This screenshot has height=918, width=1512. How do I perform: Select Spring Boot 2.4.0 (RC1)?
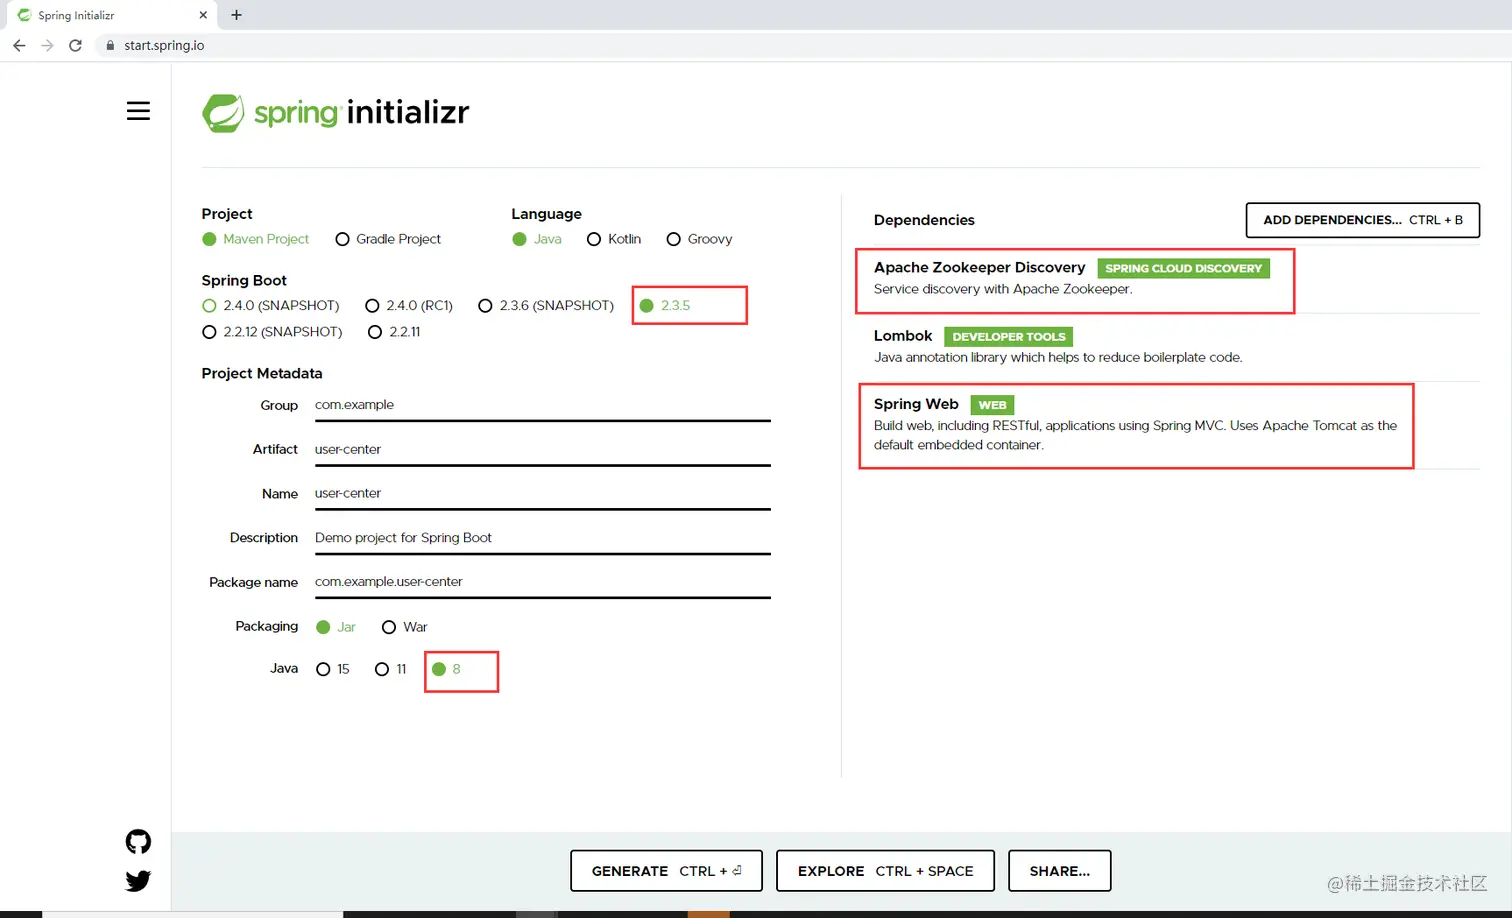pos(409,306)
